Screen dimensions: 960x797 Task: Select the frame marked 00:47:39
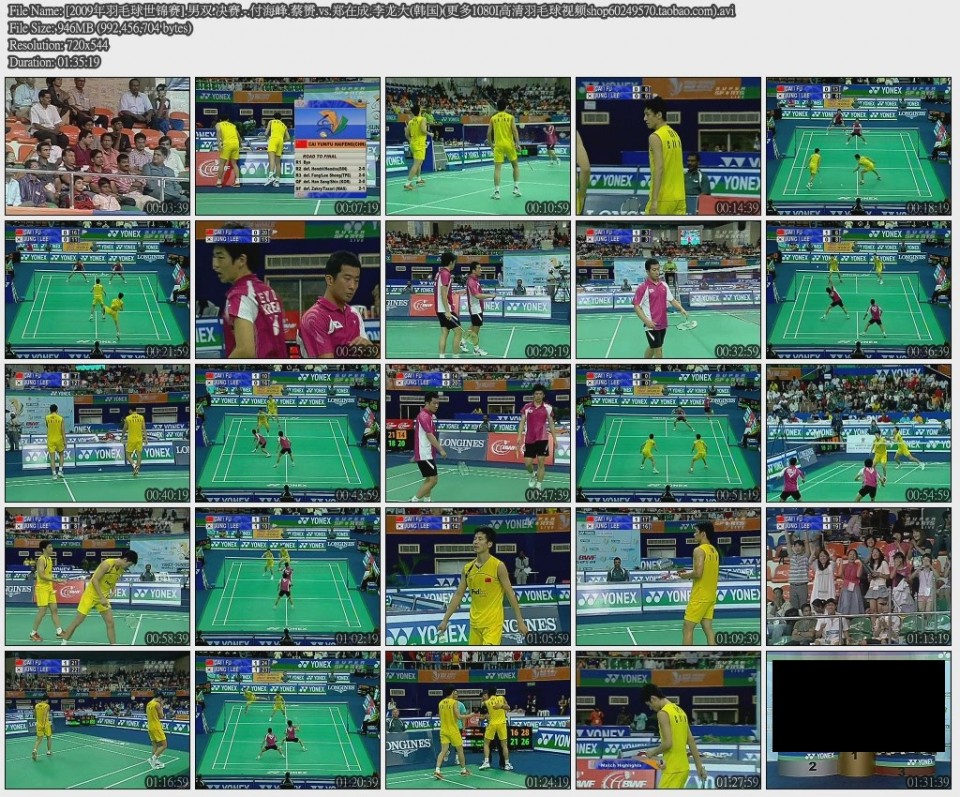[478, 433]
